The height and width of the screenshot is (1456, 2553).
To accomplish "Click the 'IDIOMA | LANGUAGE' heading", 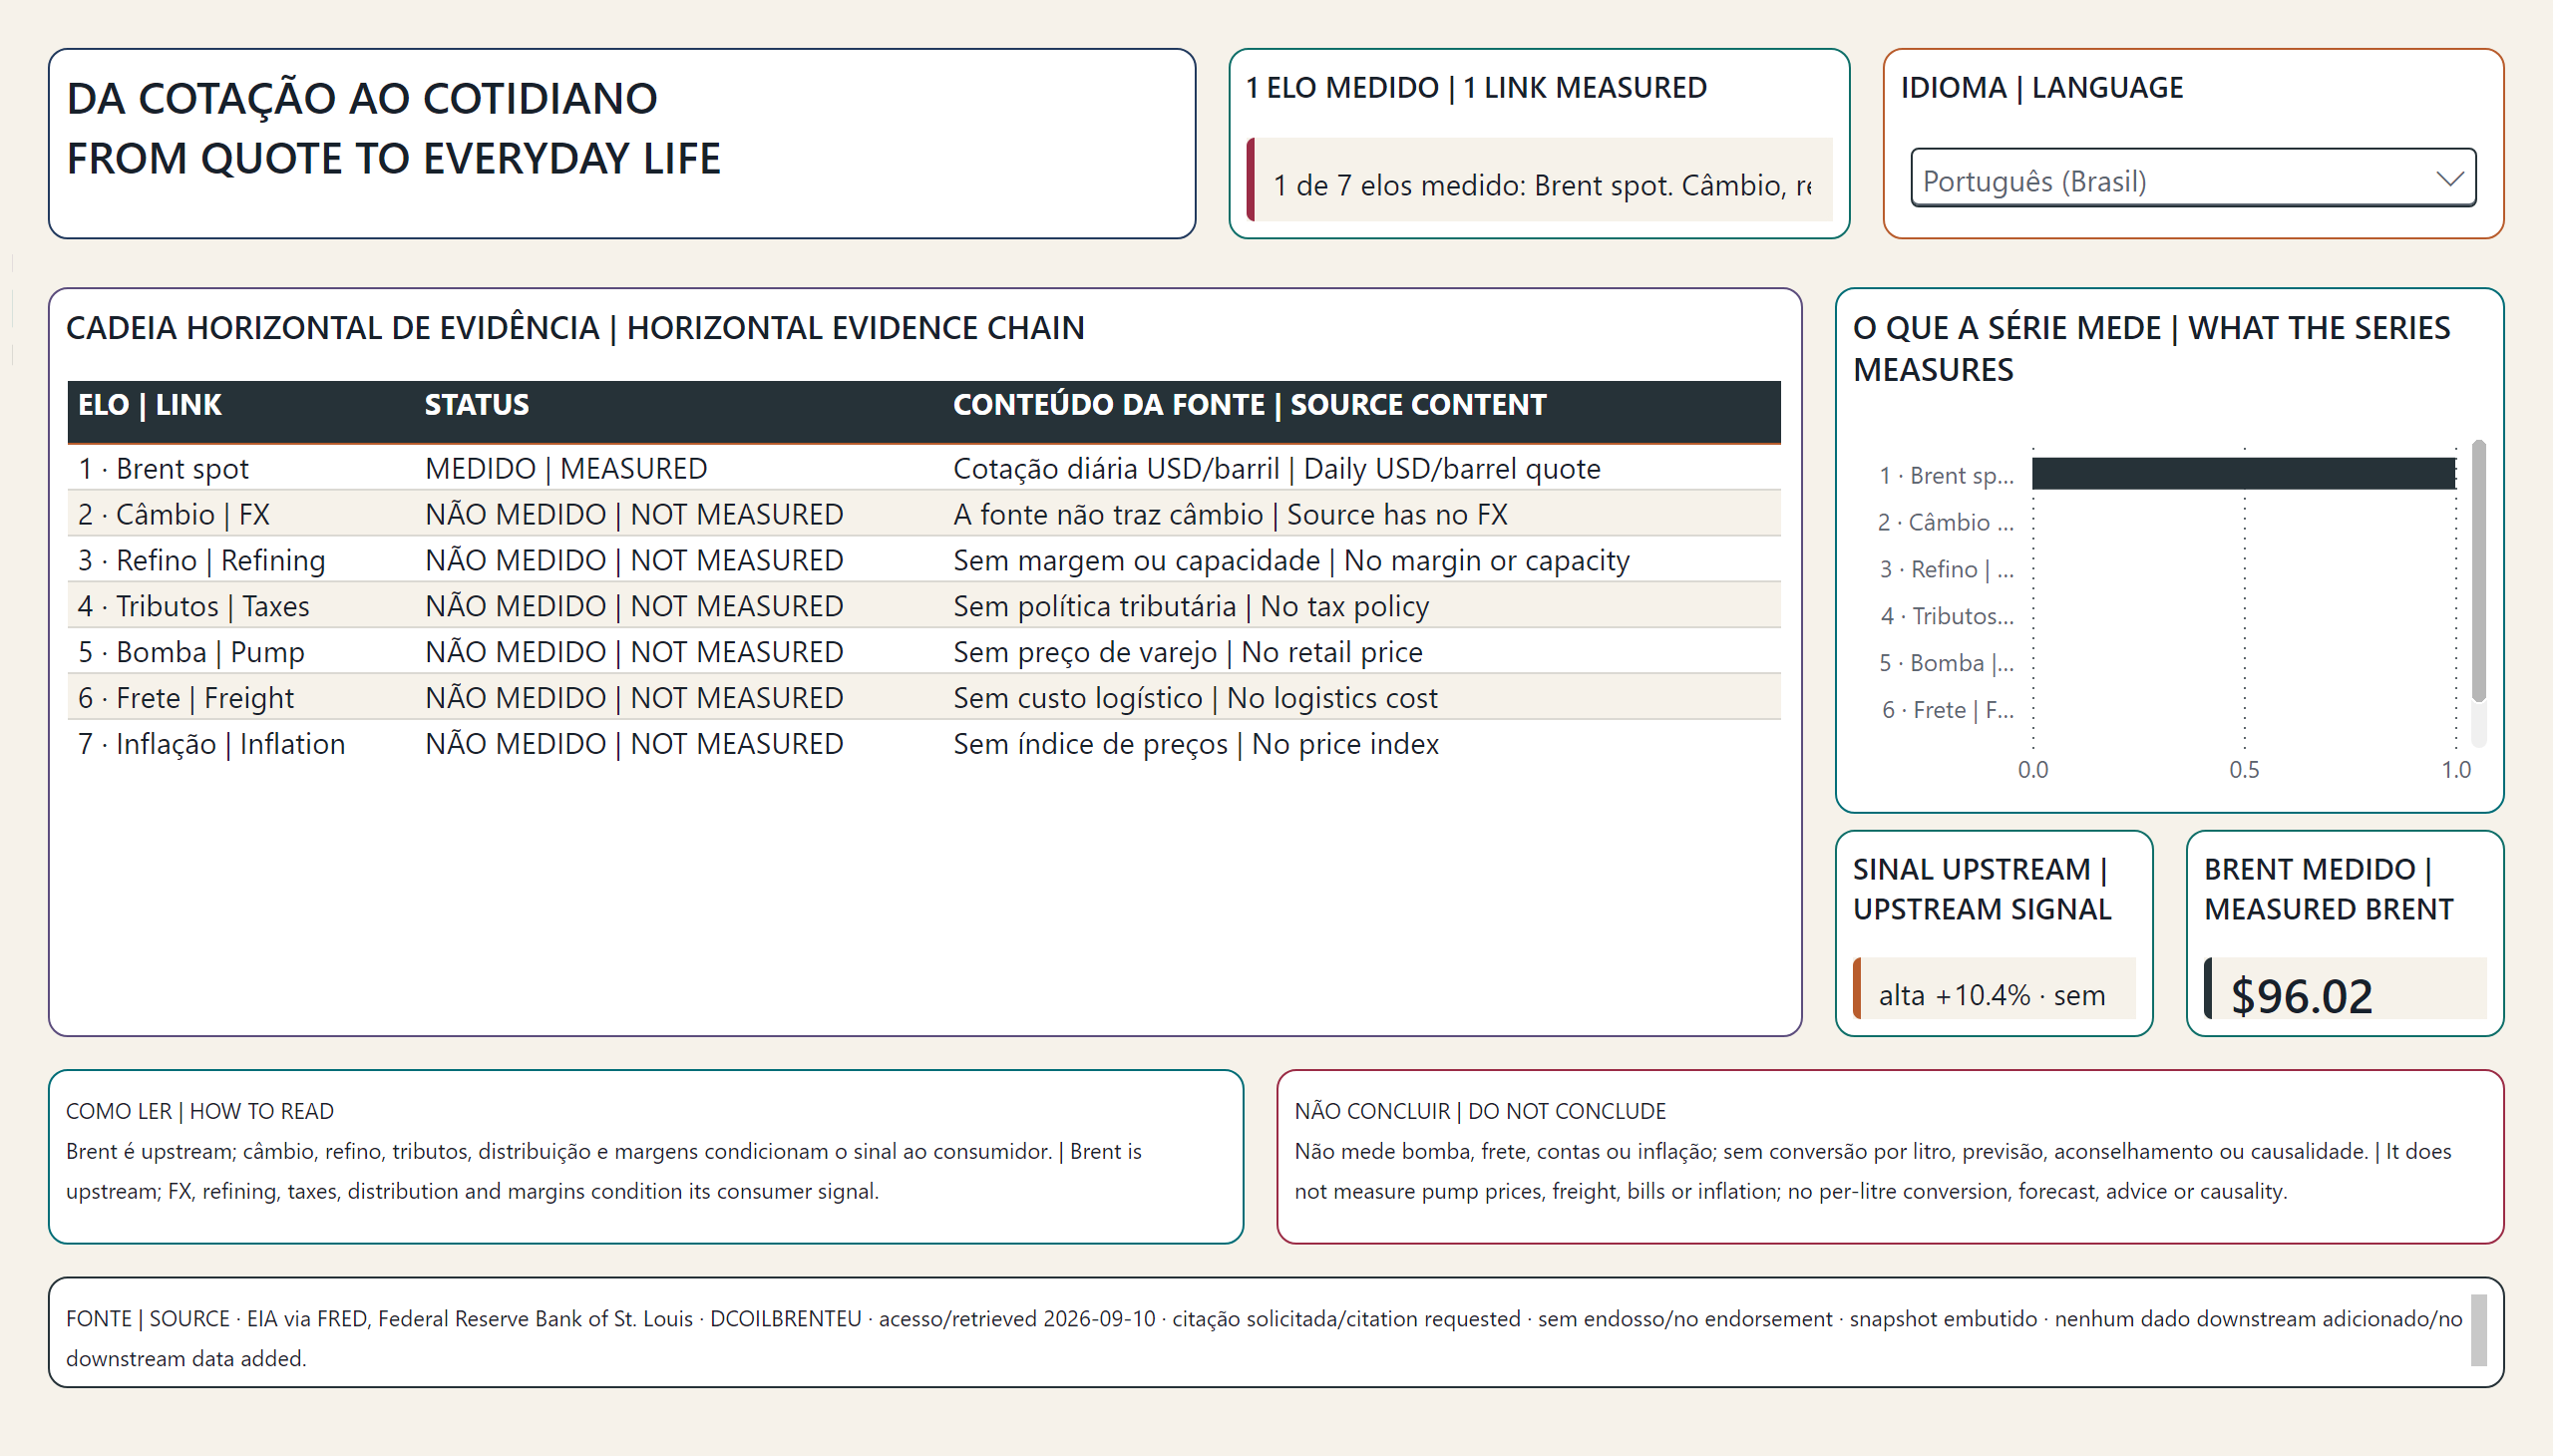I will [2041, 88].
